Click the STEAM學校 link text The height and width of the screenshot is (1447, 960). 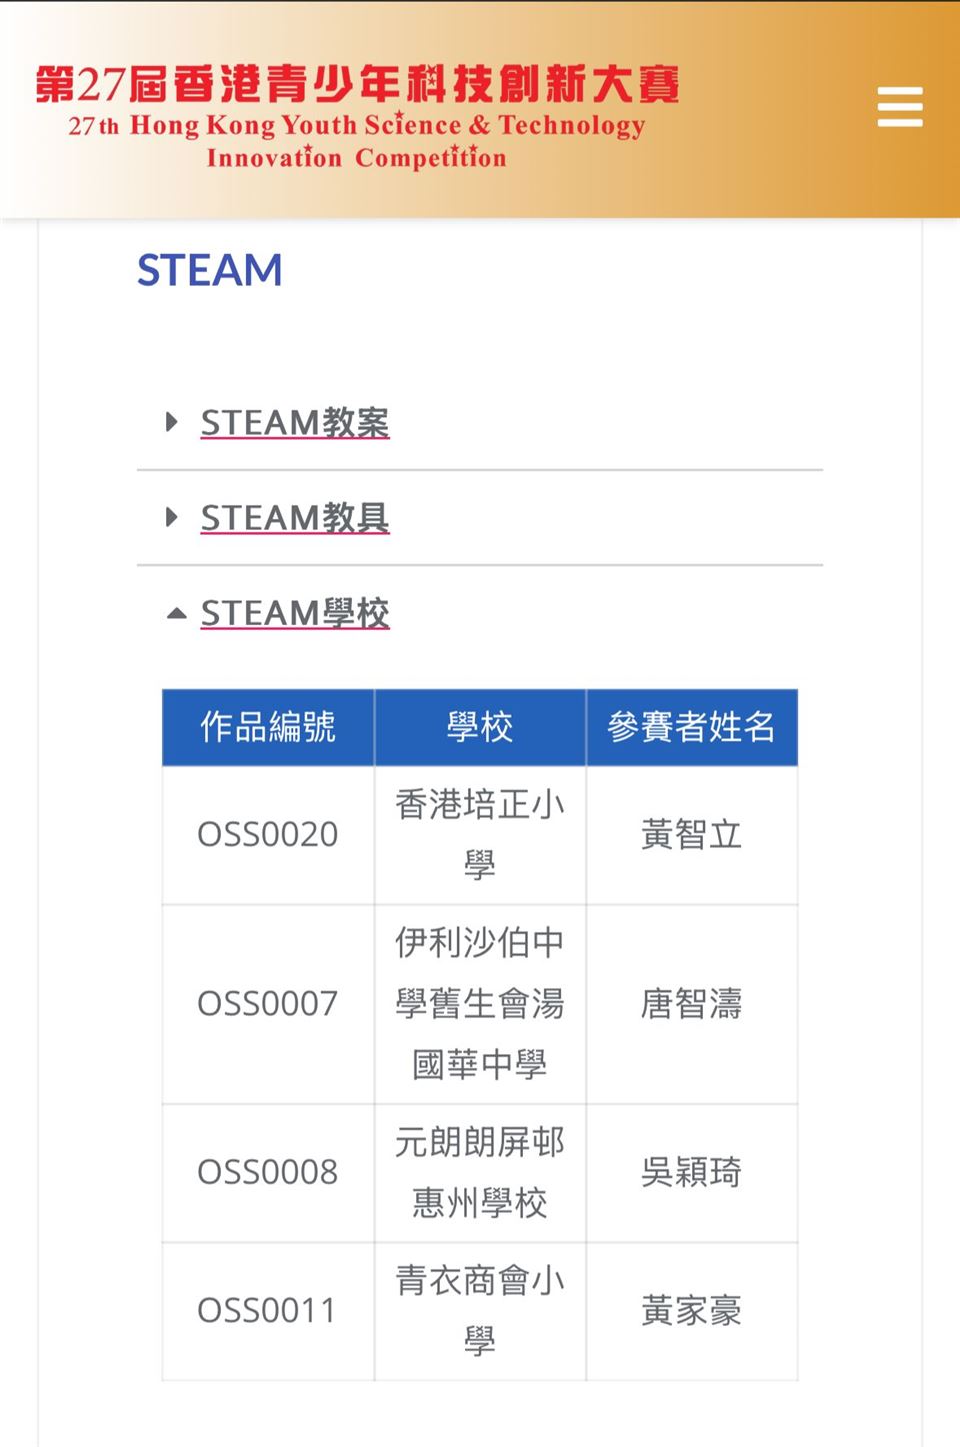coord(295,612)
